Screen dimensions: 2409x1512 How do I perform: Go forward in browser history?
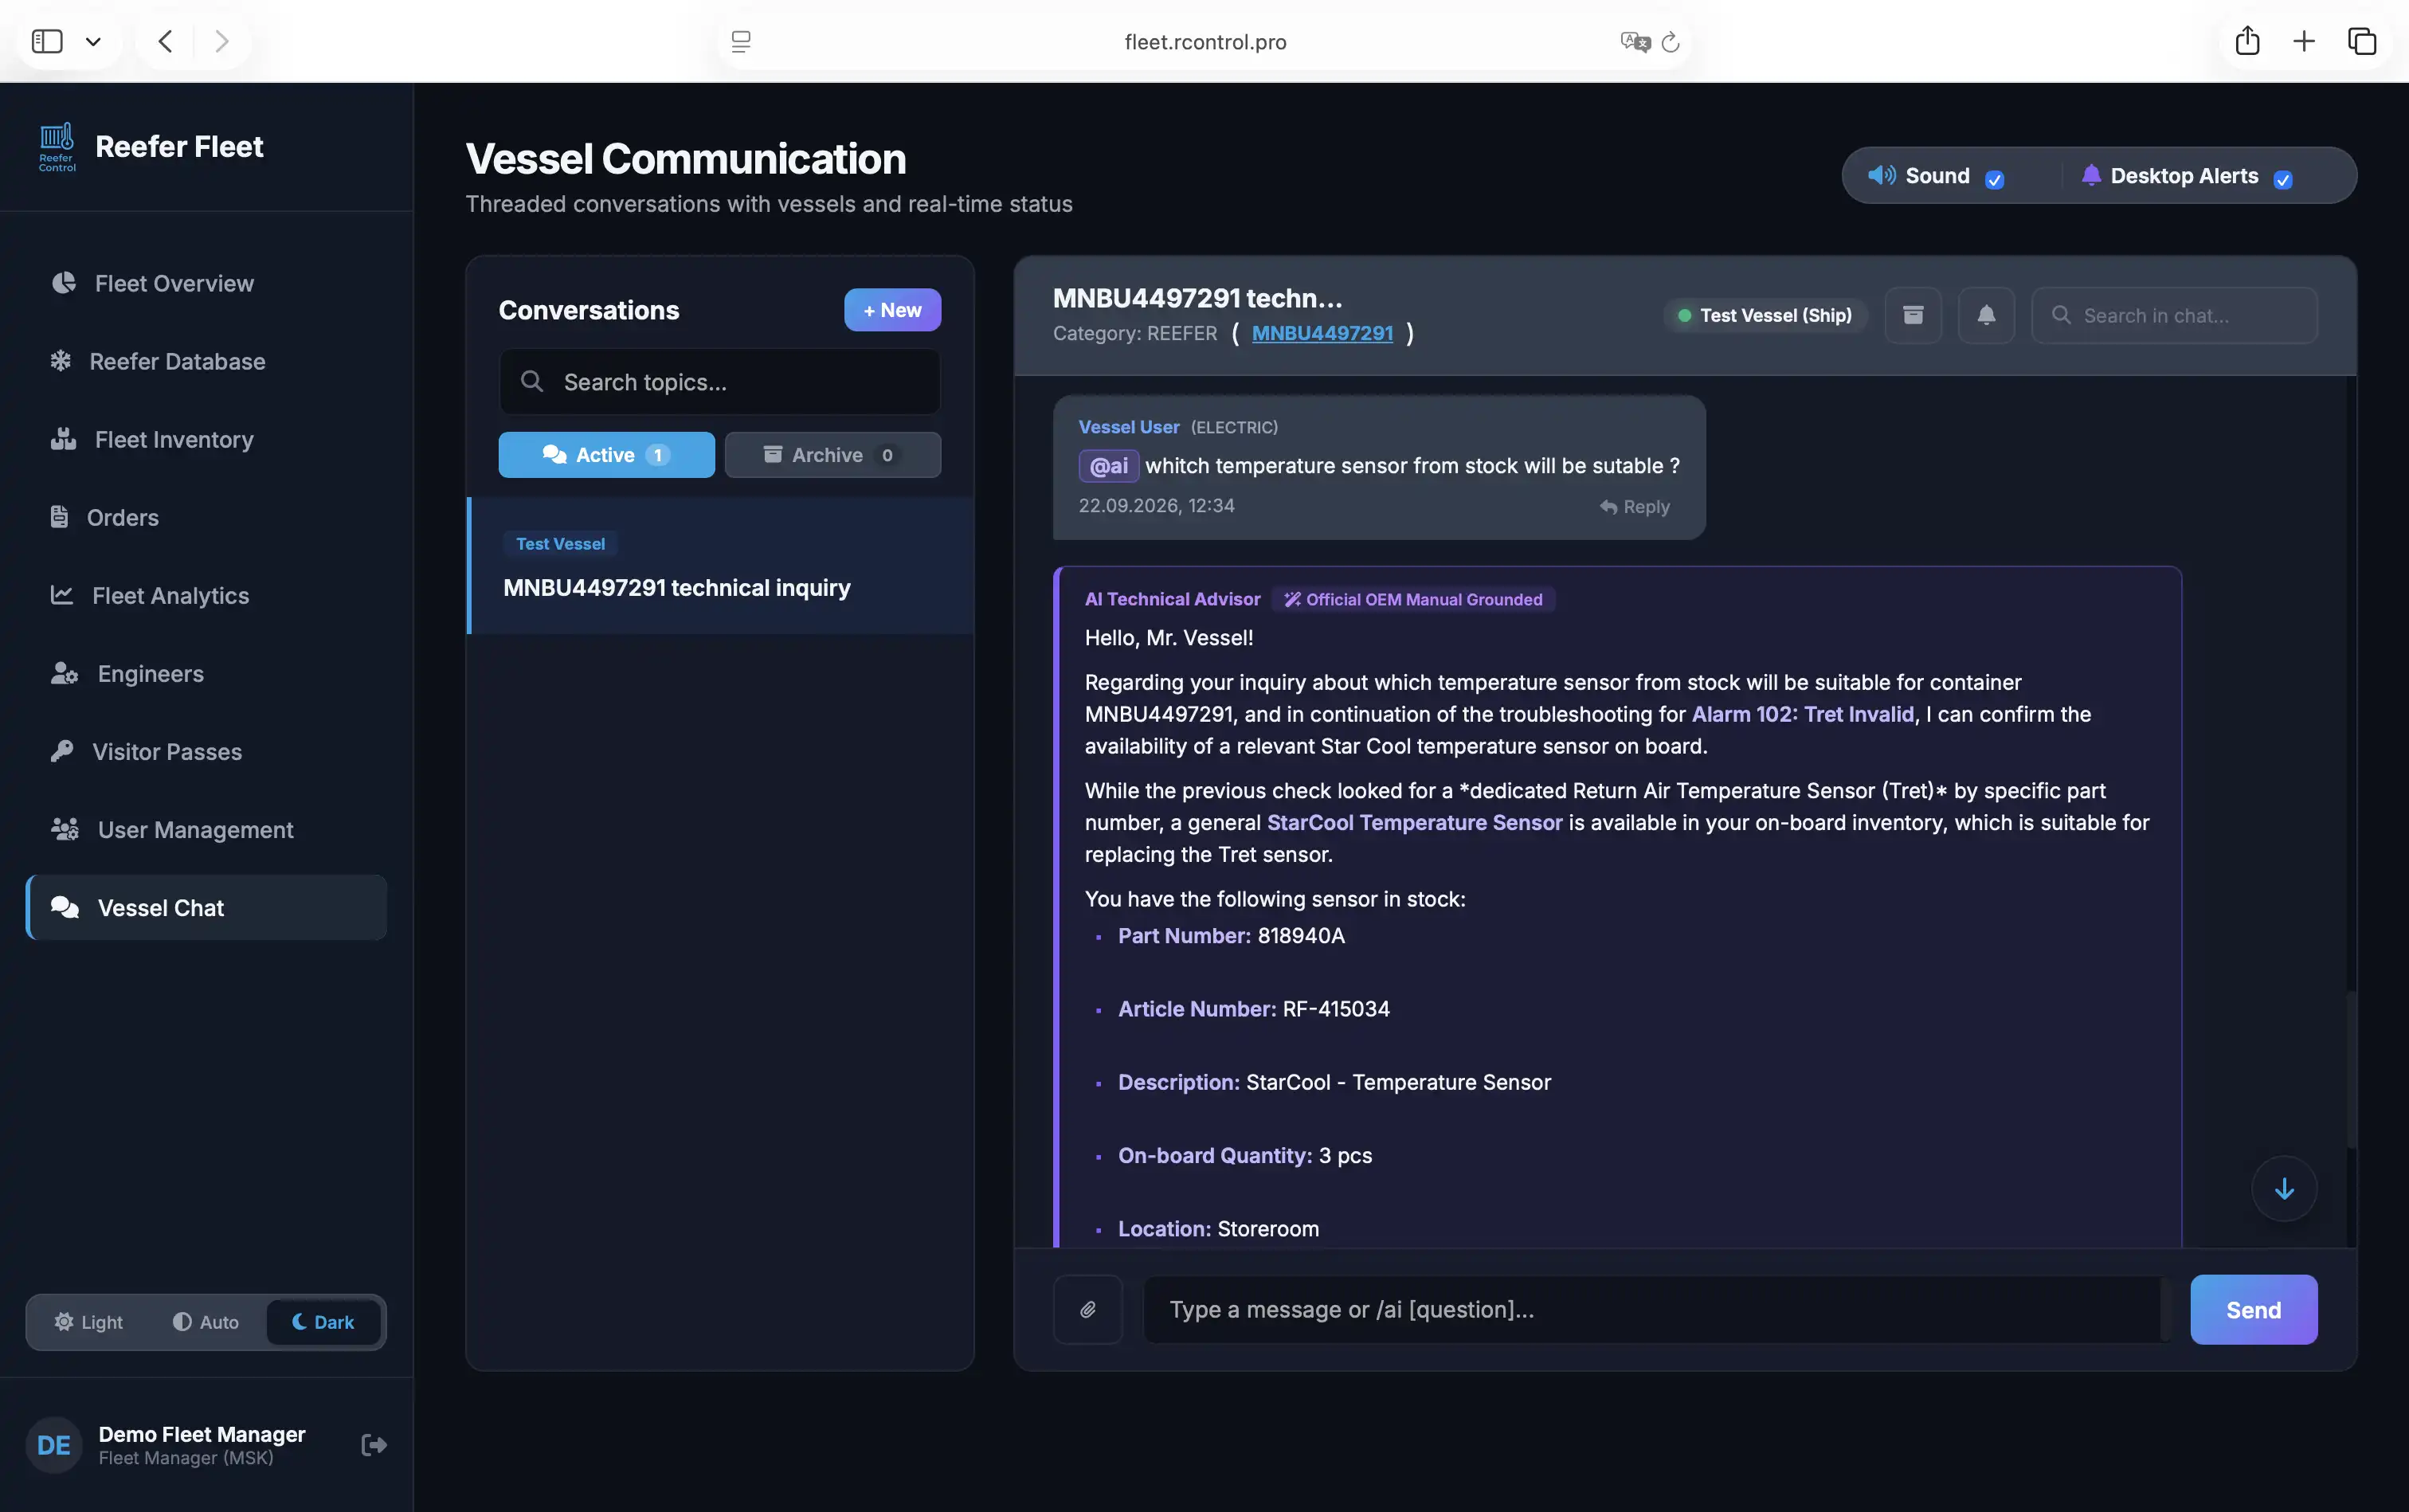[x=222, y=41]
